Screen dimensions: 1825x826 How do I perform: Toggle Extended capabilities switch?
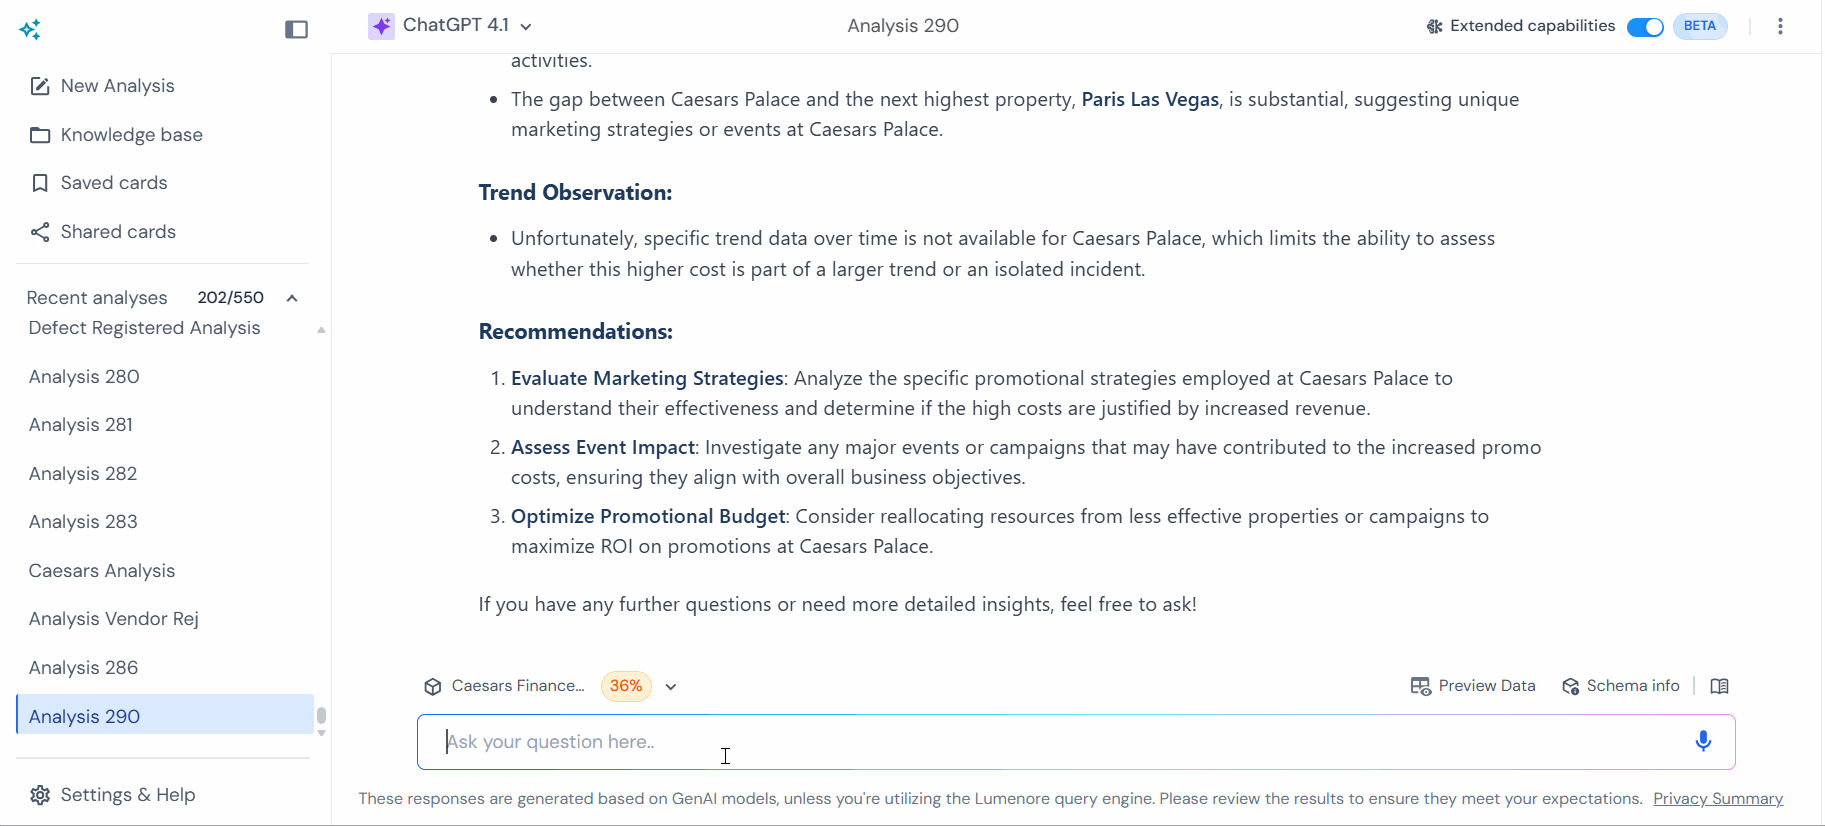pyautogui.click(x=1644, y=27)
